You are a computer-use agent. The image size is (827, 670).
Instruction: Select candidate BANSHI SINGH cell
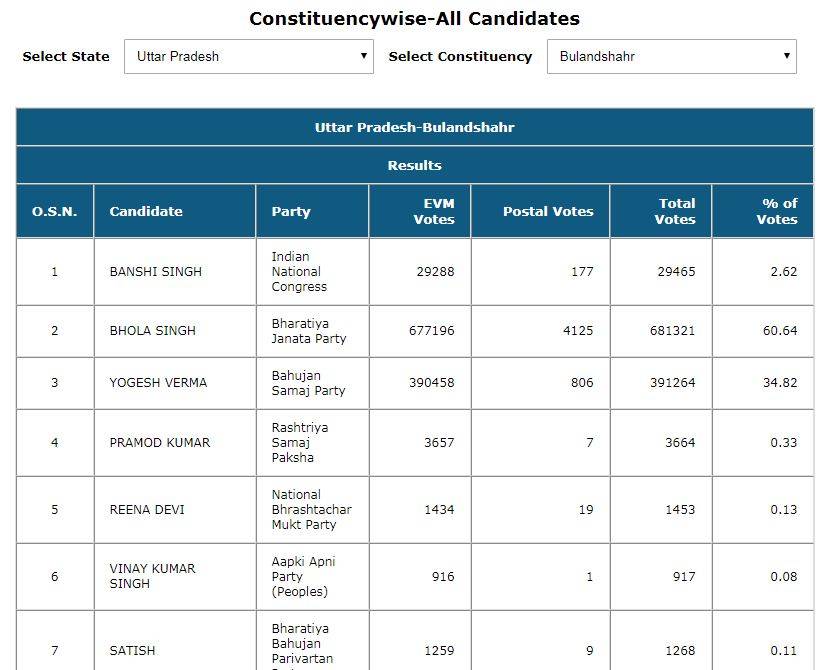click(155, 271)
